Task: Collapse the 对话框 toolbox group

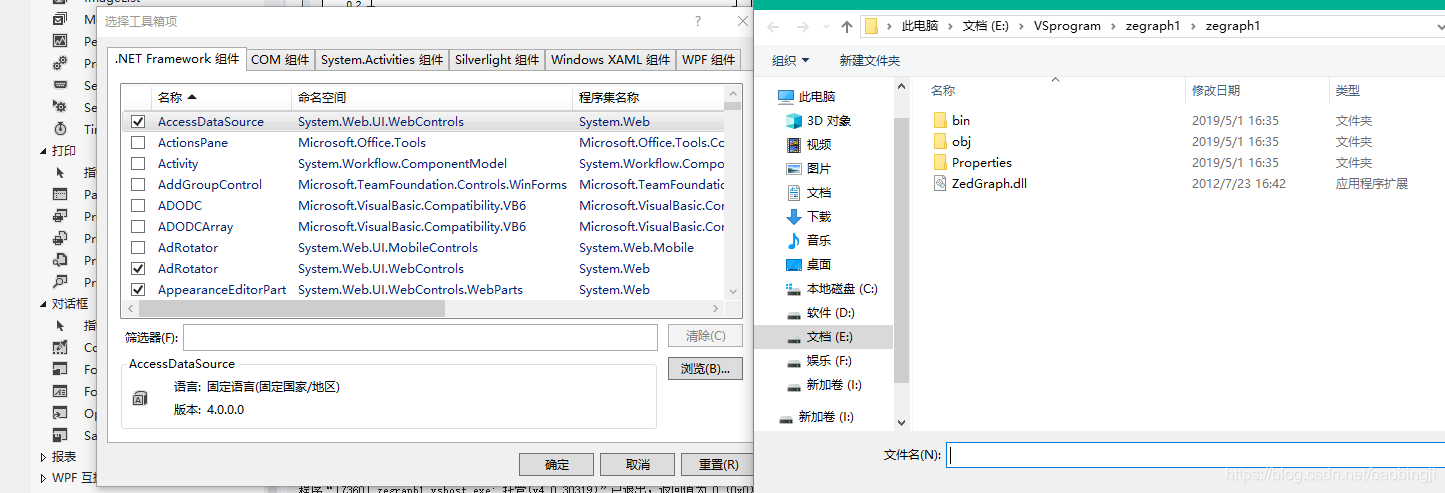Action: (43, 304)
